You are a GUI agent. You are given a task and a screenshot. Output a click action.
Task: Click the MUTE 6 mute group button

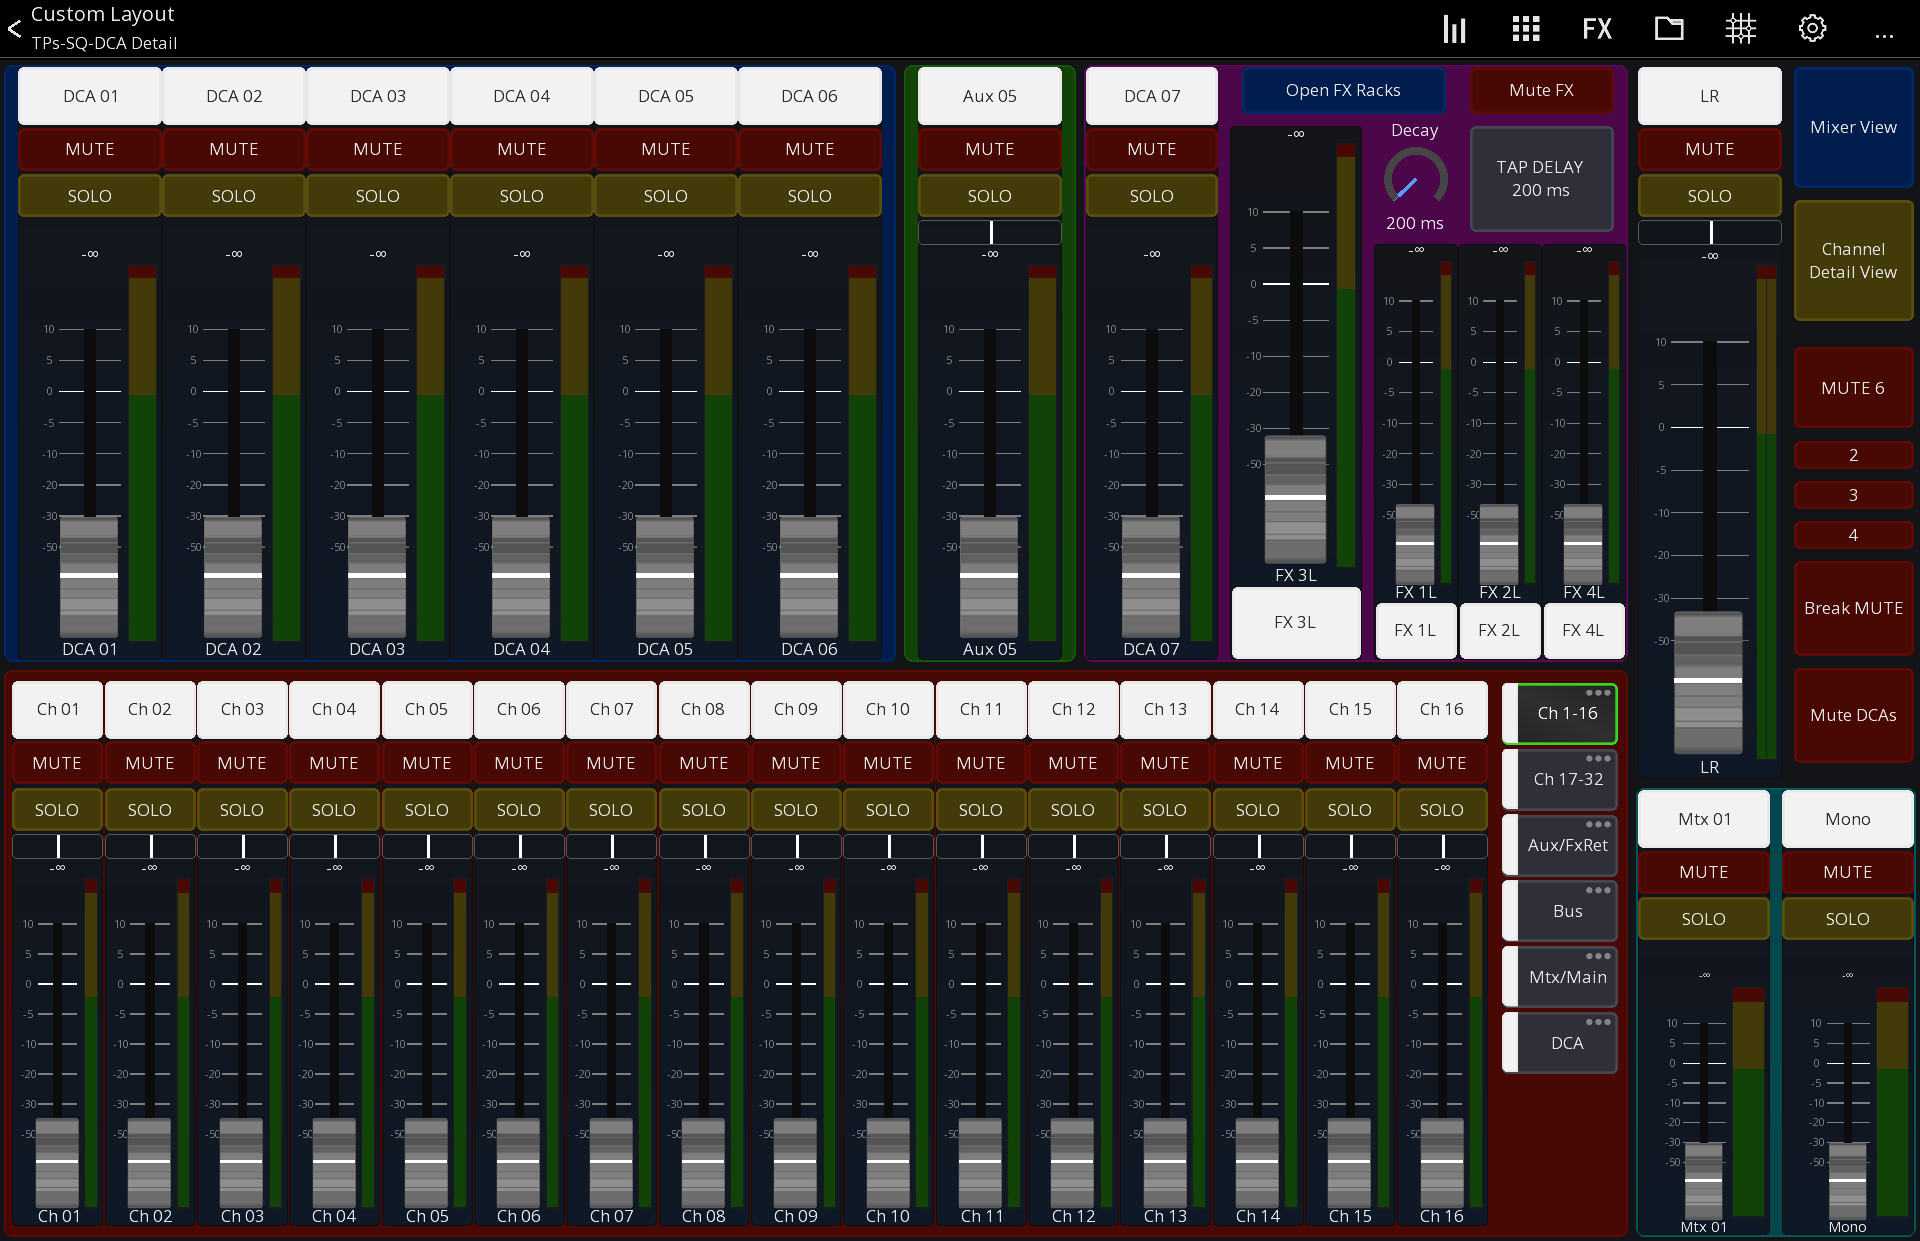pyautogui.click(x=1853, y=388)
